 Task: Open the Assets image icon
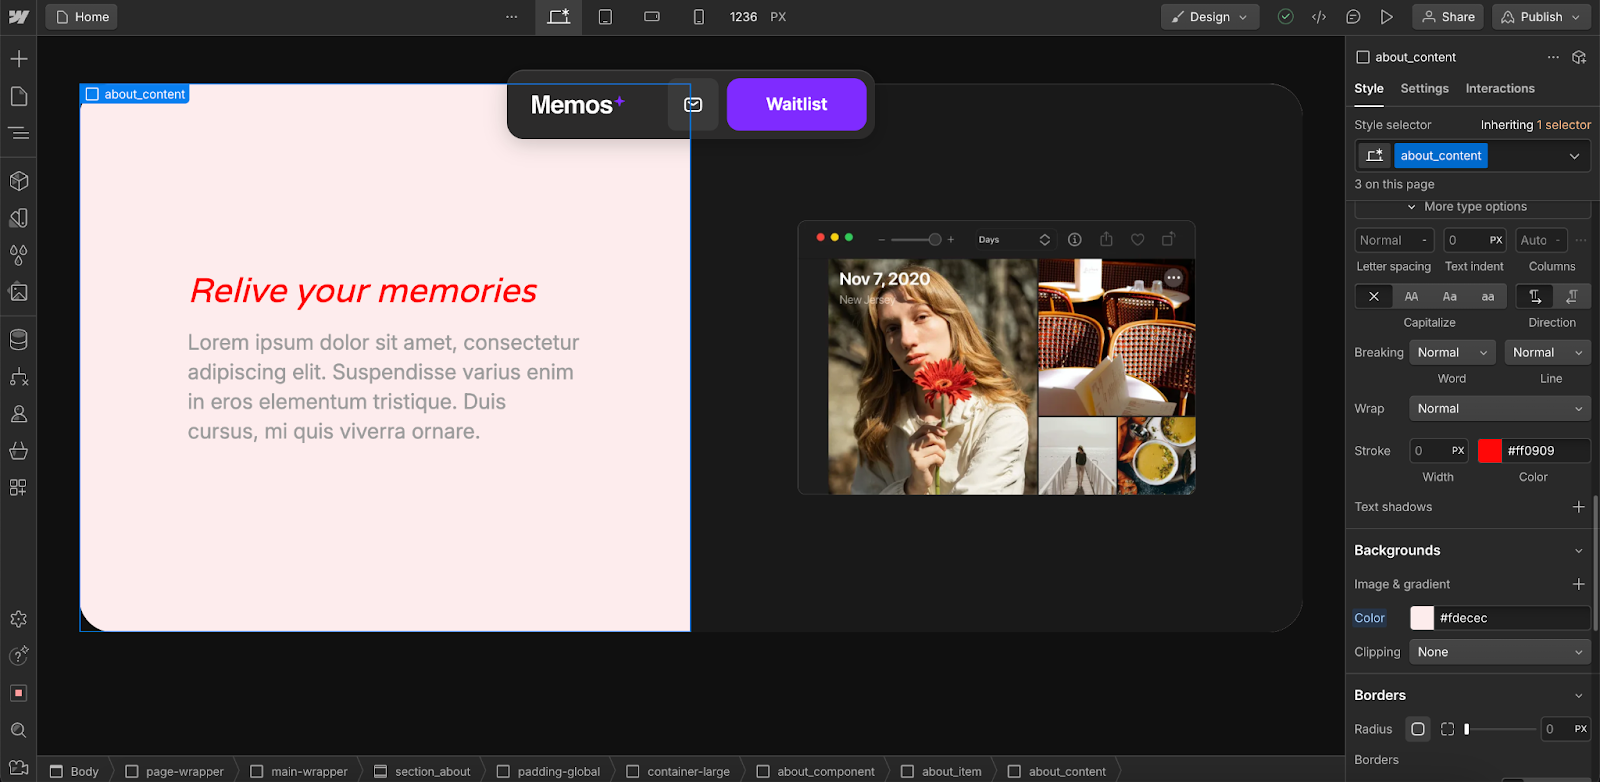click(18, 292)
